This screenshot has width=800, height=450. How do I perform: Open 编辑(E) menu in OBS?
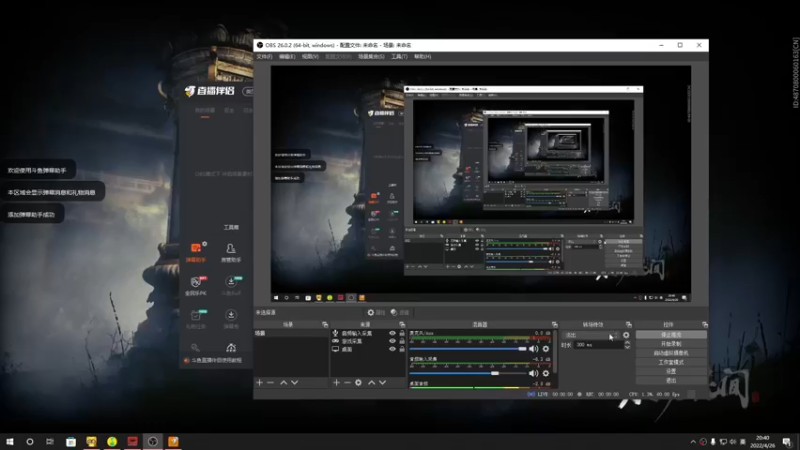(287, 57)
